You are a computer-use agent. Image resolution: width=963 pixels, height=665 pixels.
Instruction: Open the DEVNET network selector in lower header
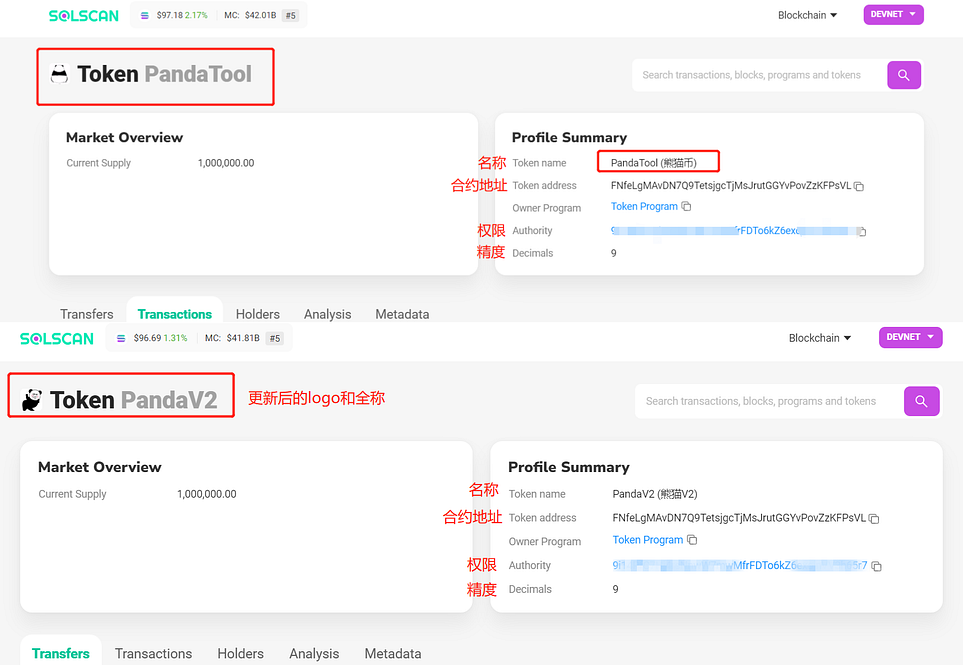tap(911, 337)
